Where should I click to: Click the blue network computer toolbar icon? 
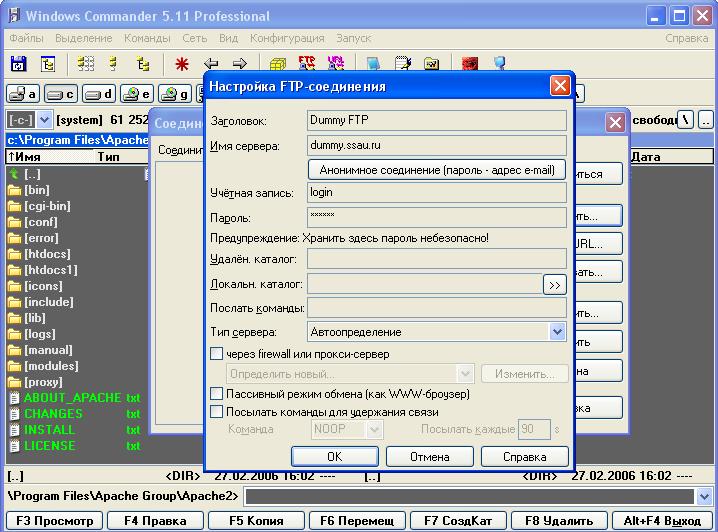tap(500, 63)
